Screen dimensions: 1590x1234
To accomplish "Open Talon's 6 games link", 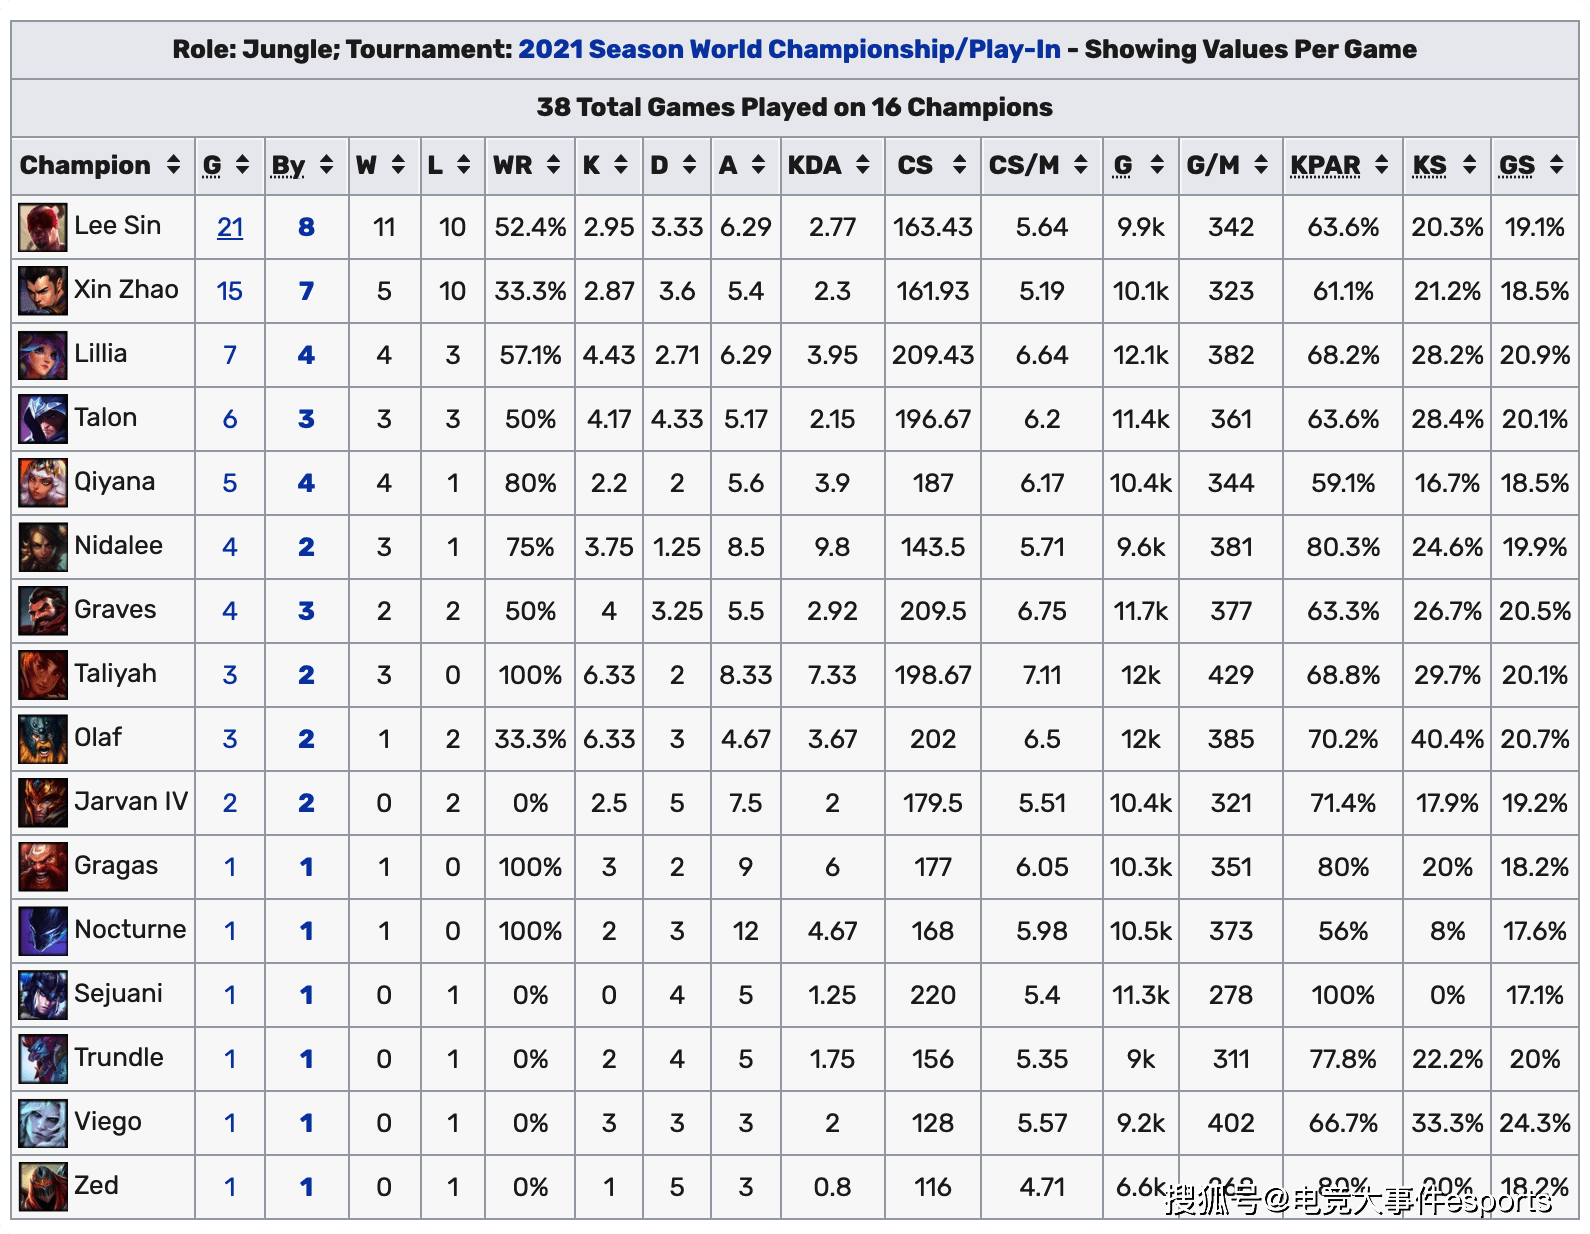I will tap(230, 420).
